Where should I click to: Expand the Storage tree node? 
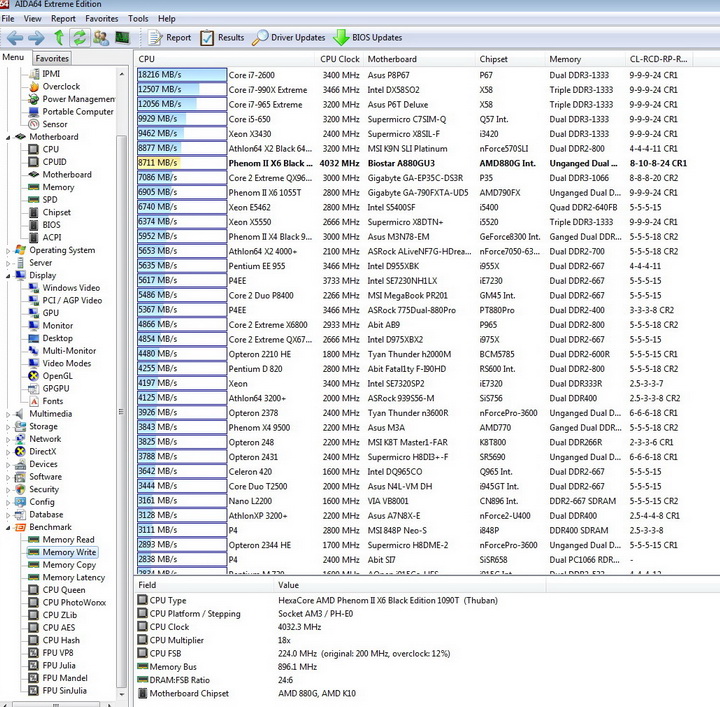click(8, 426)
